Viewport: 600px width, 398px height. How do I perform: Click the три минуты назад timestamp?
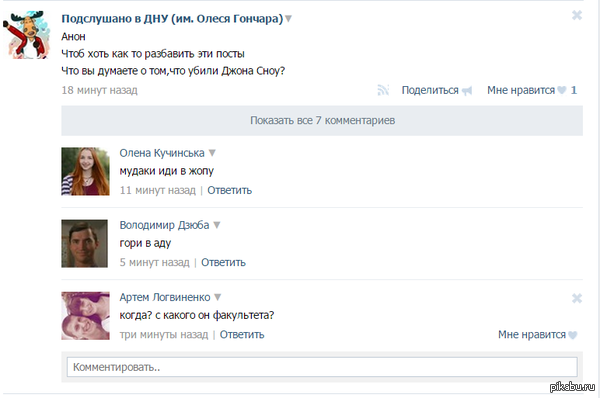164,334
